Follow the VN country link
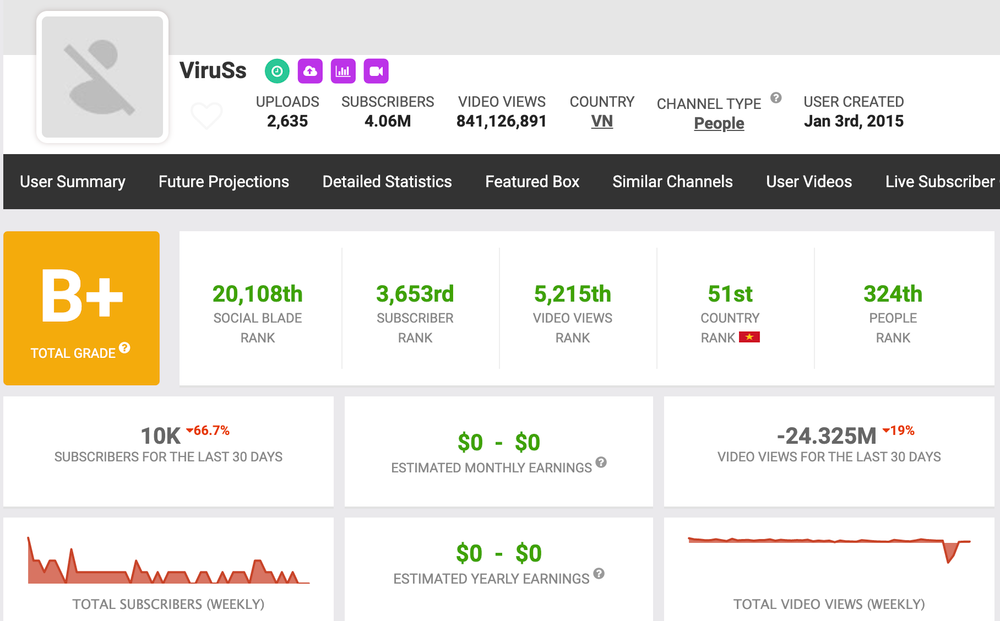 pyautogui.click(x=601, y=121)
